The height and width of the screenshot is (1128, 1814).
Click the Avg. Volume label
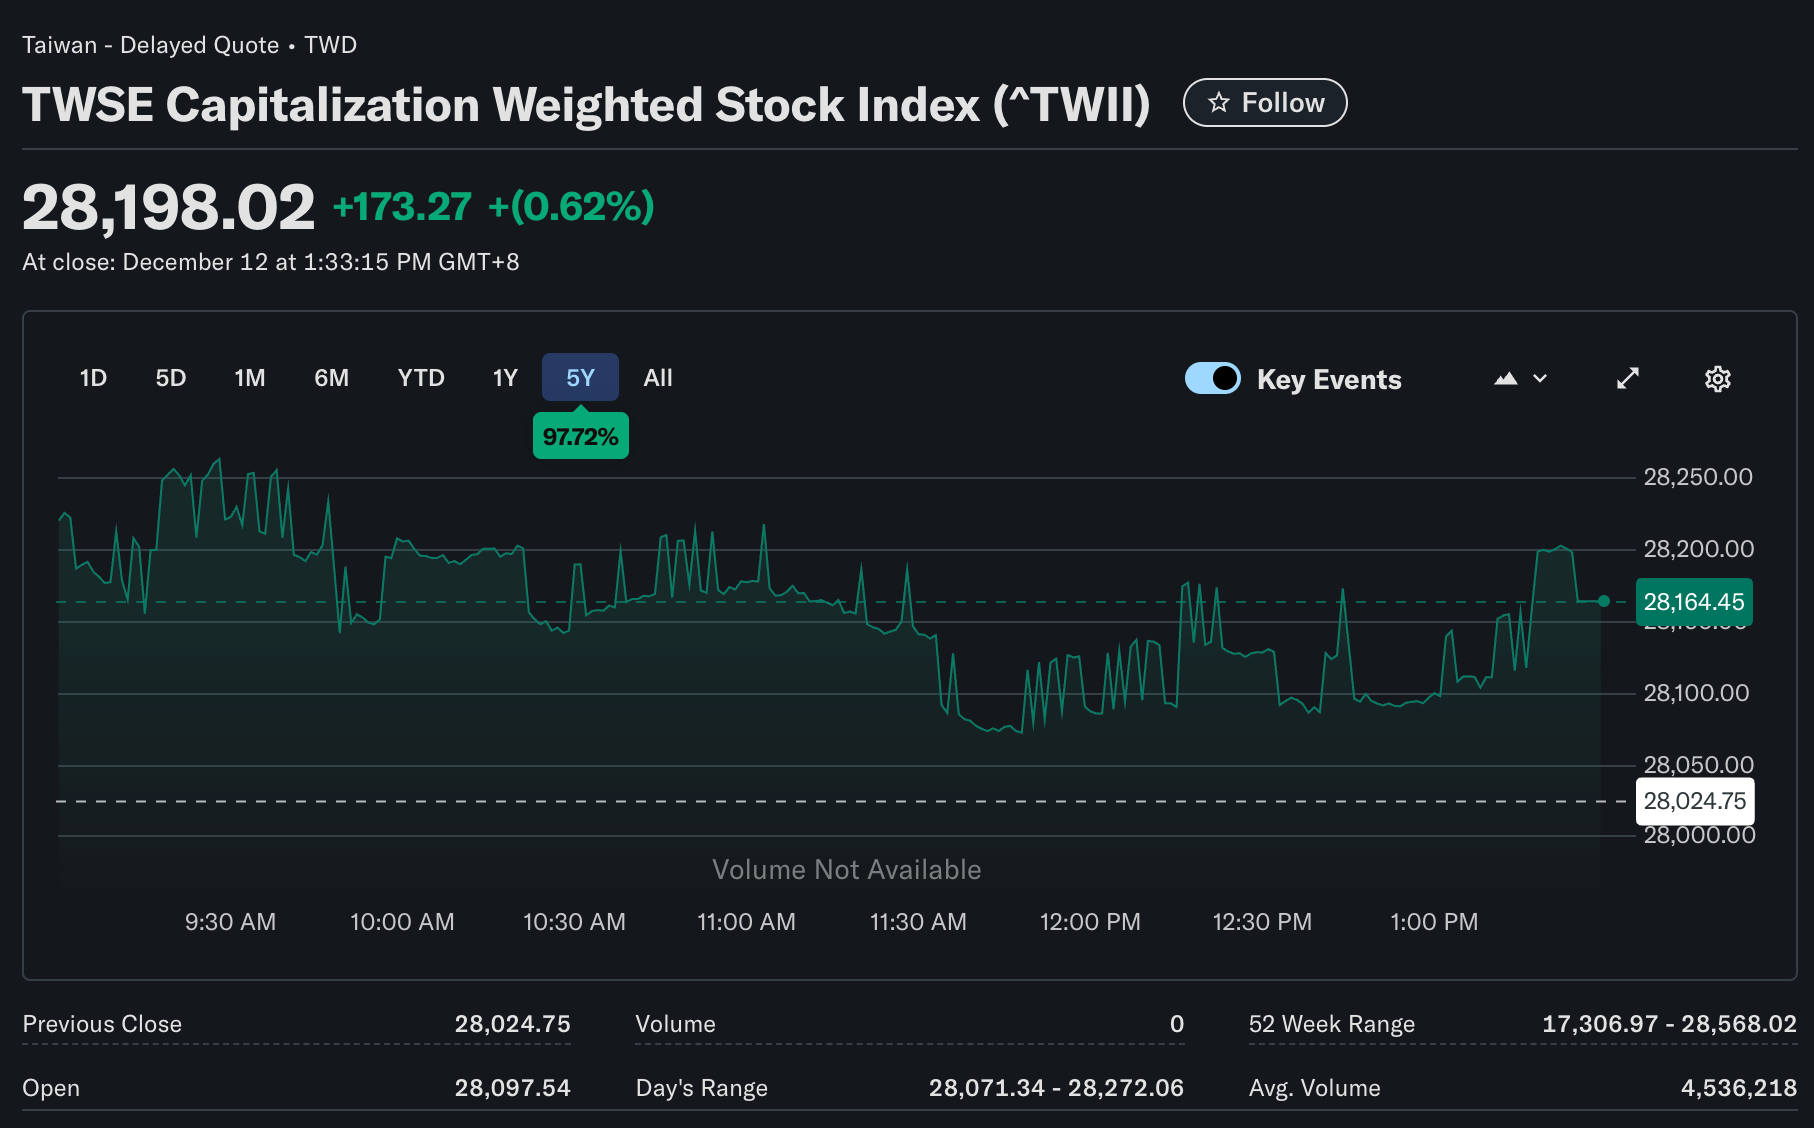click(x=1315, y=1088)
